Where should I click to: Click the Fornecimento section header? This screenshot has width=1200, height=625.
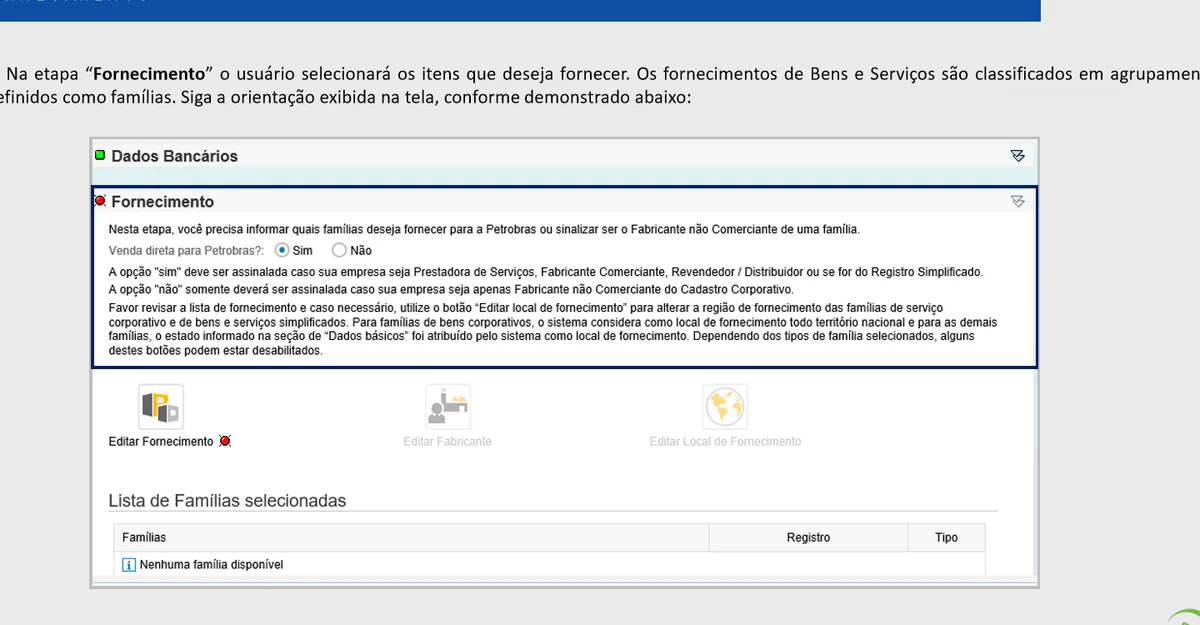[565, 202]
